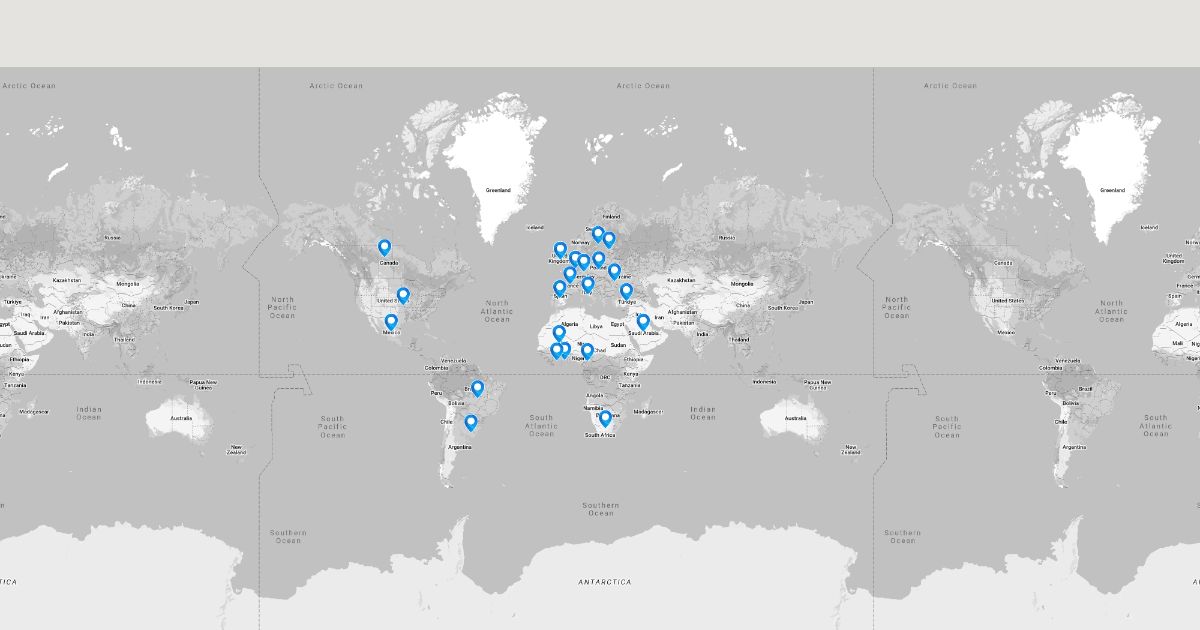This screenshot has width=1200, height=630.
Task: Select the pin on France
Action: point(570,274)
